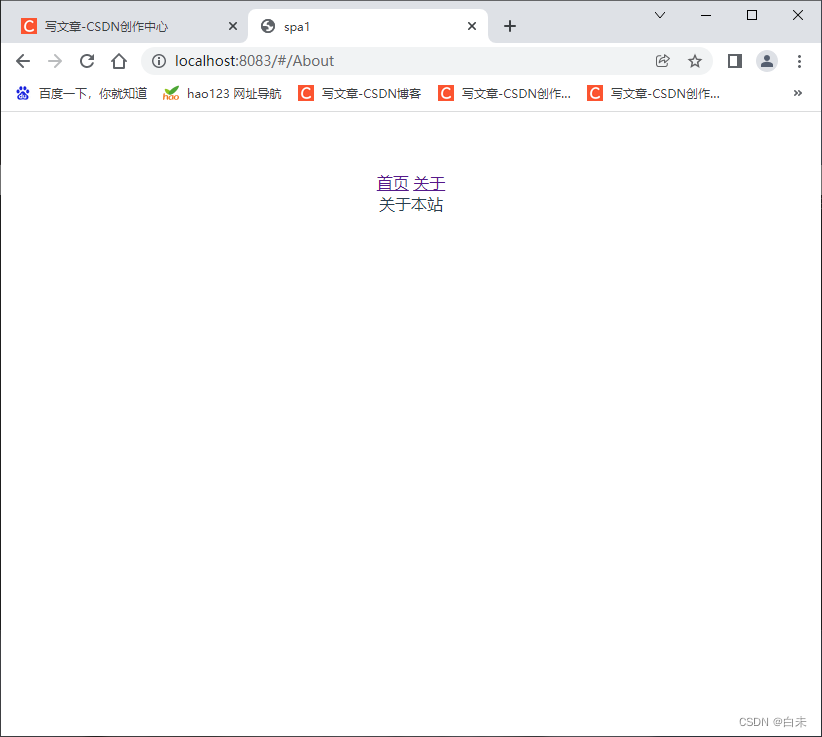Close the browser window
The height and width of the screenshot is (737, 822).
click(x=797, y=15)
